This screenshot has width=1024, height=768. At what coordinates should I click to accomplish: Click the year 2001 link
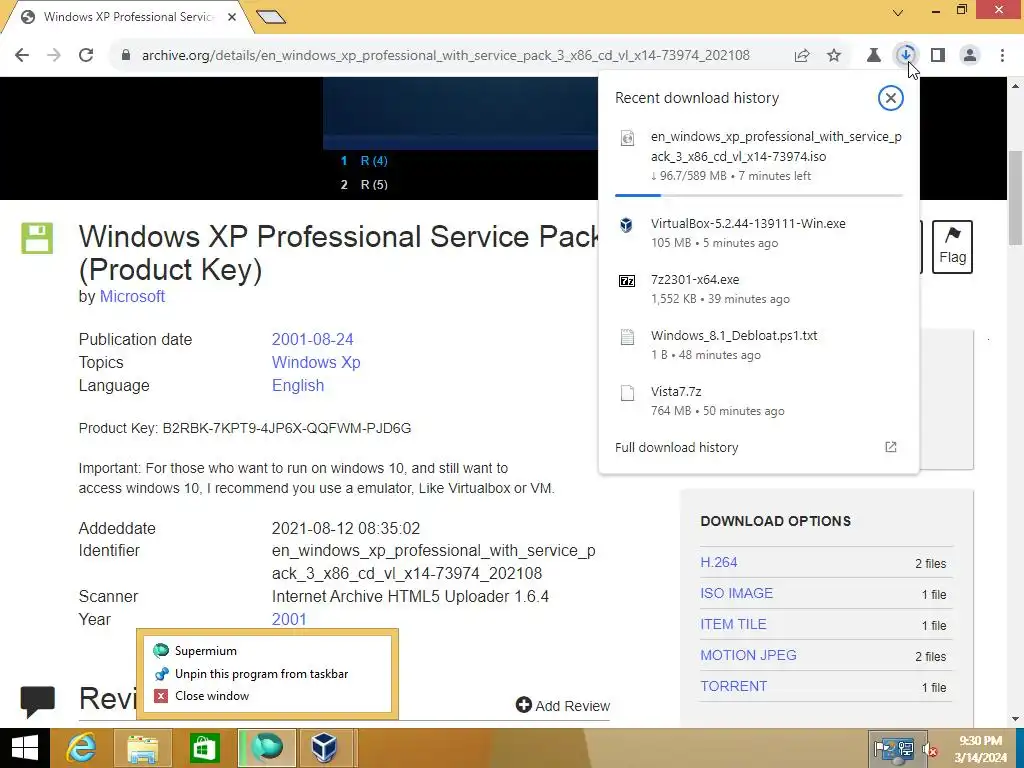289,619
